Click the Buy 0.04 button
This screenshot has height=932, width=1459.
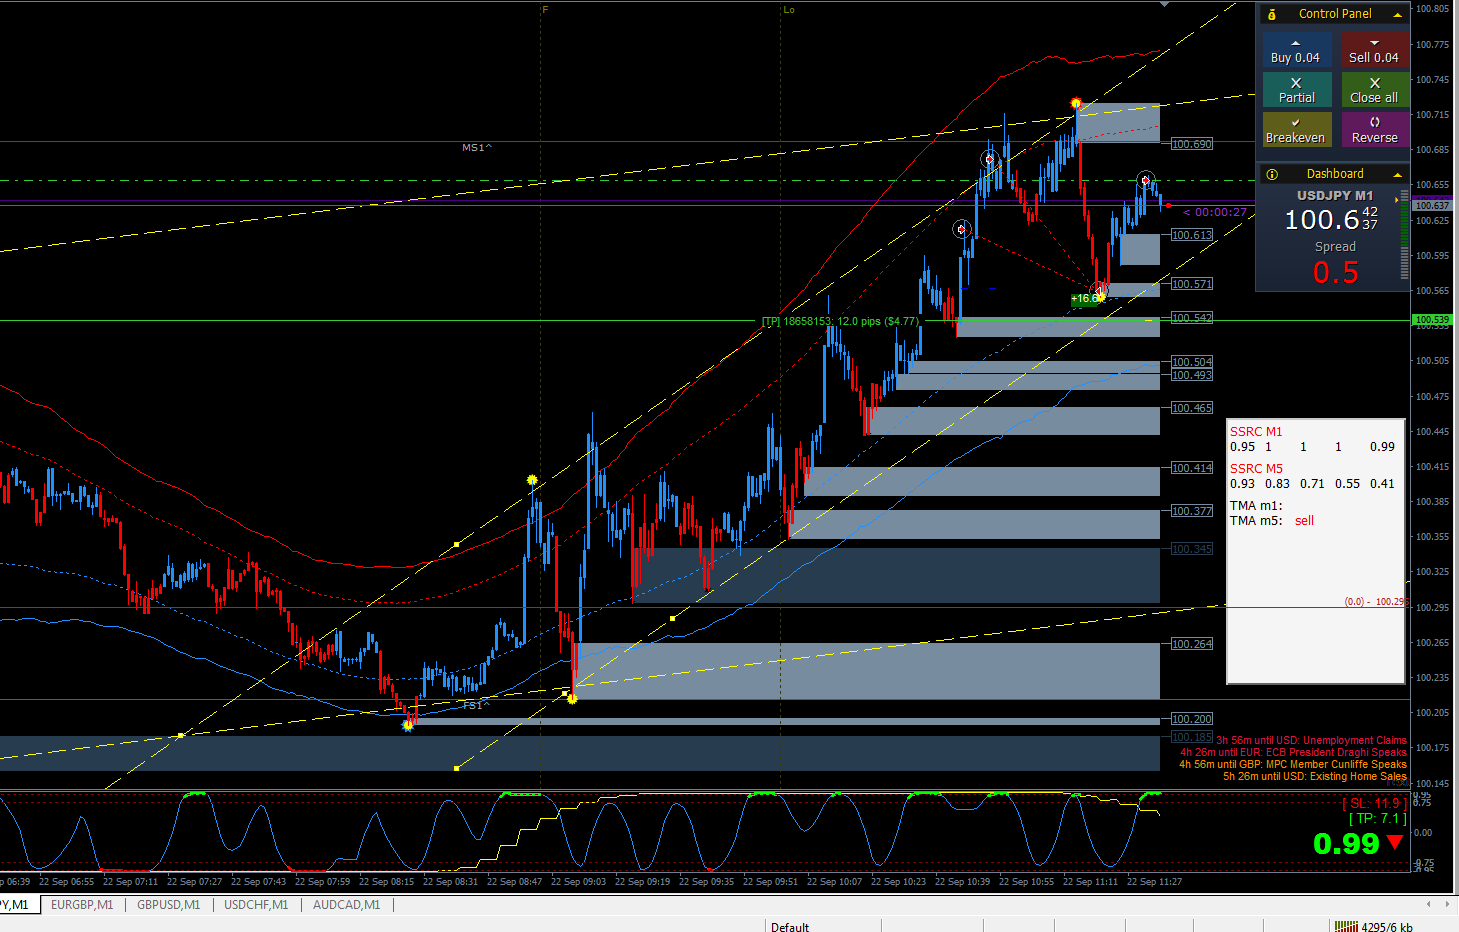pos(1296,50)
